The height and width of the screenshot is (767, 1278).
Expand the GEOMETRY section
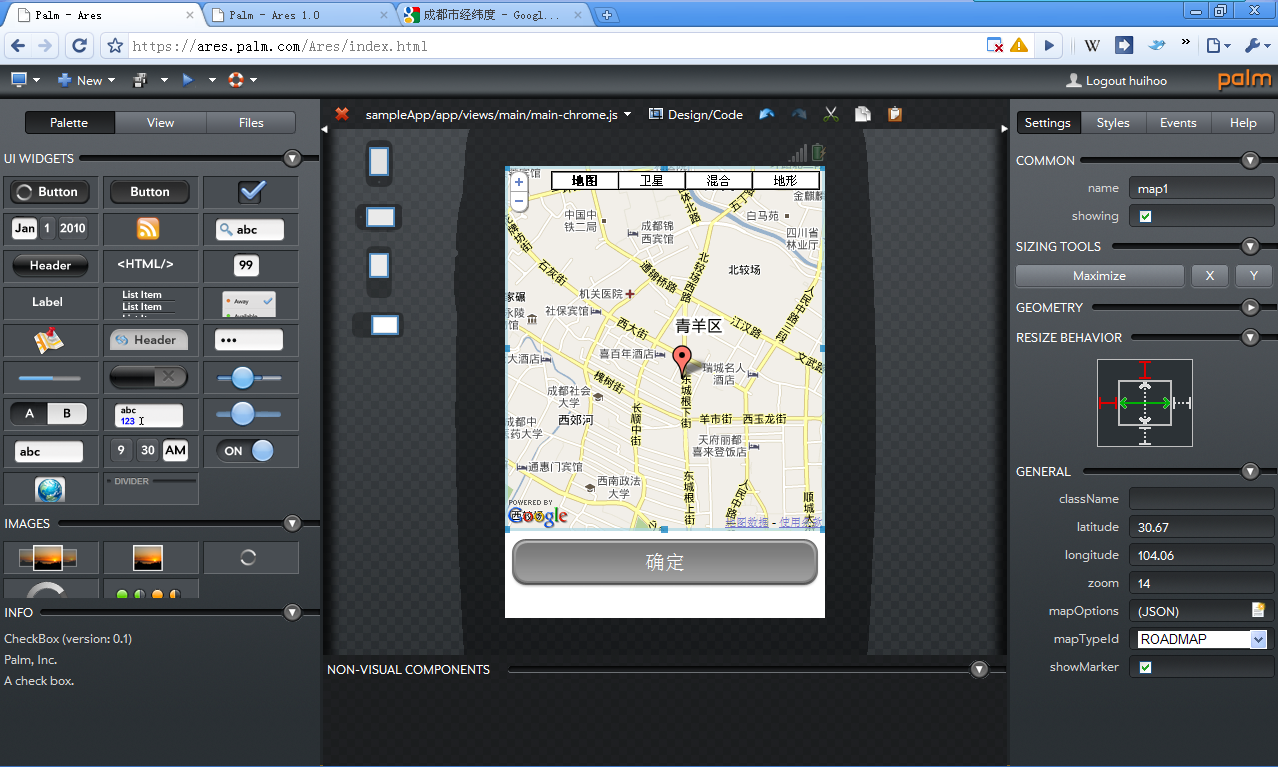coord(1250,307)
